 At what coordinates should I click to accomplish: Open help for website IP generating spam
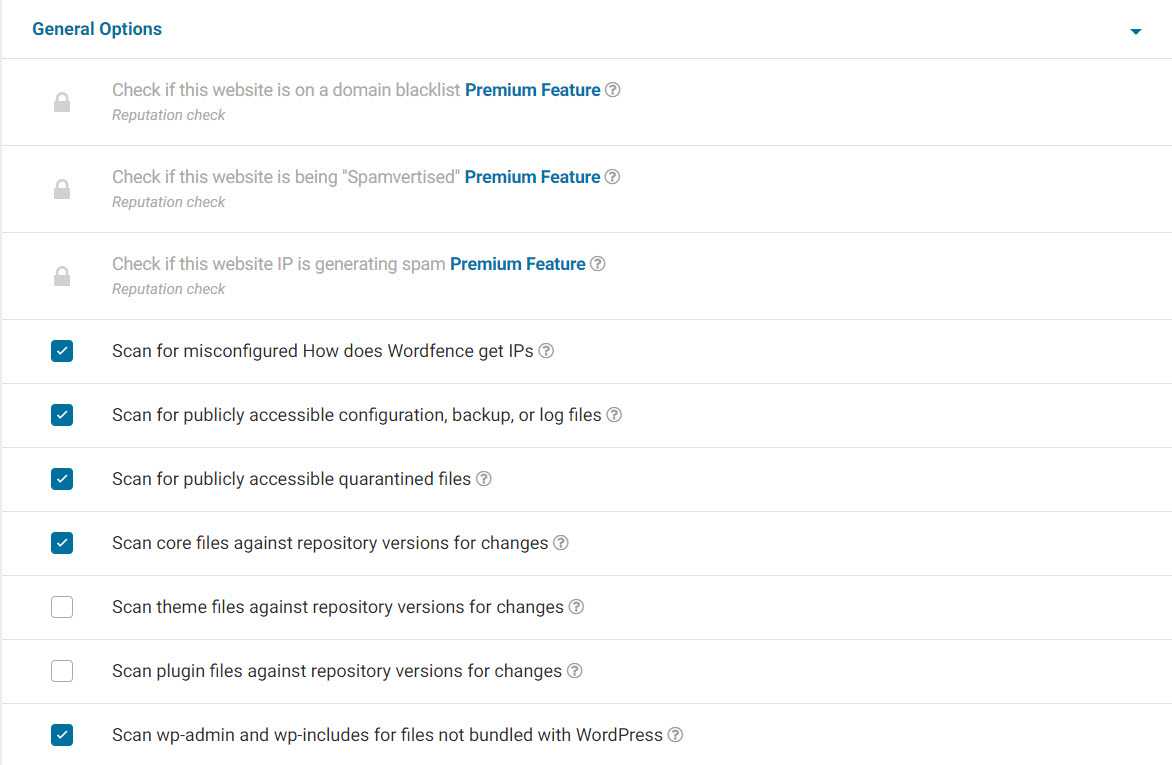click(598, 264)
